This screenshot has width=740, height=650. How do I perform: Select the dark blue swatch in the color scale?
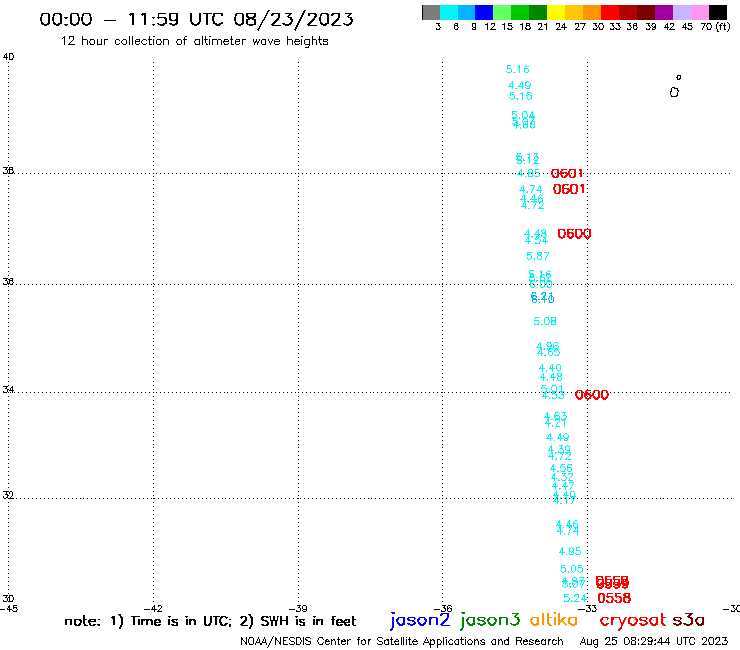pos(484,12)
